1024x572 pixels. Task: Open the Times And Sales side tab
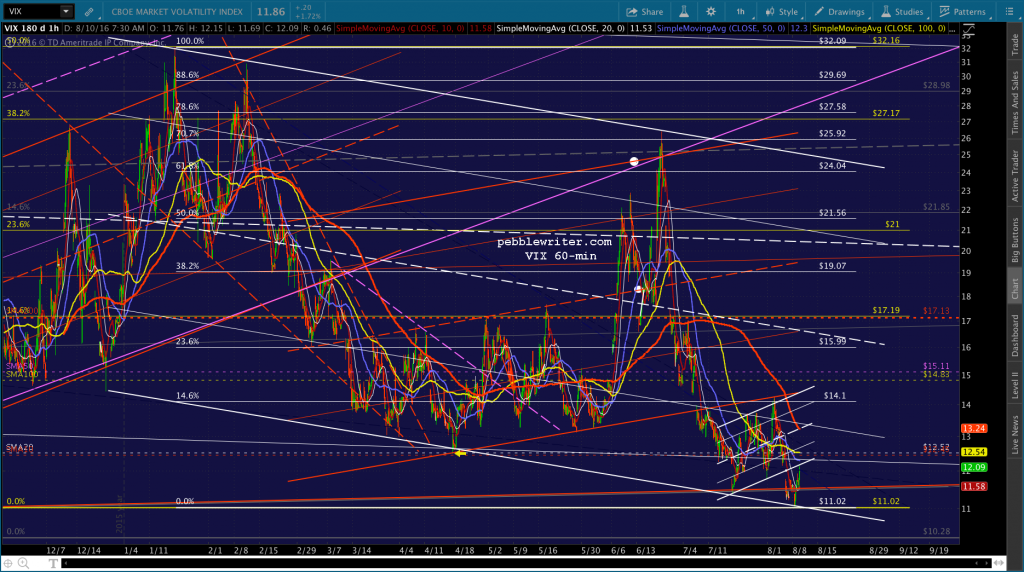(1015, 103)
